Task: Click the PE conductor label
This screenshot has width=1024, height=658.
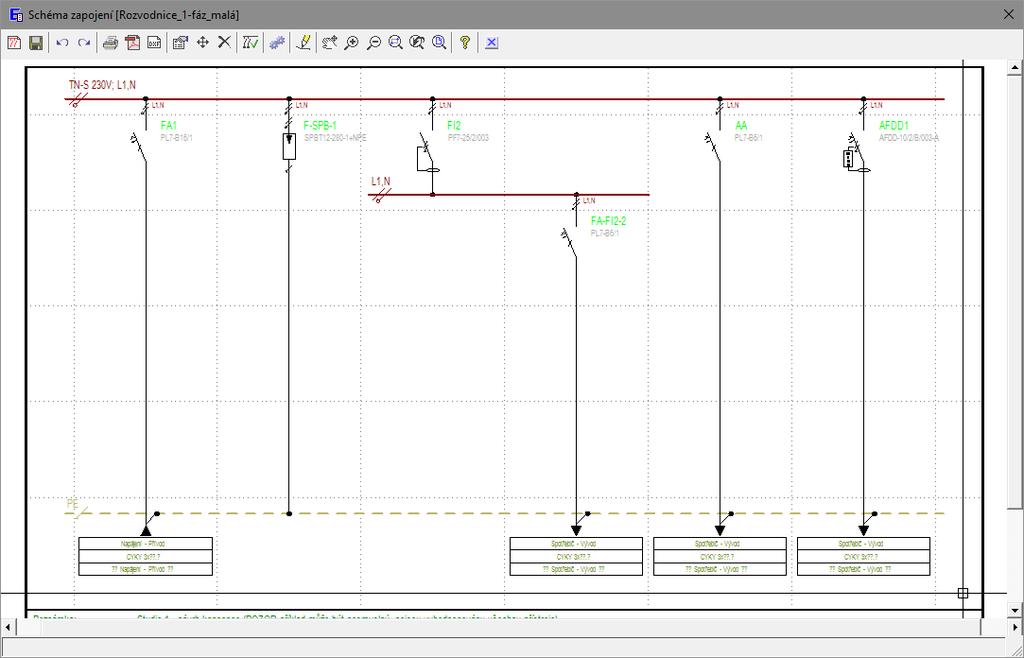Action: (72, 504)
